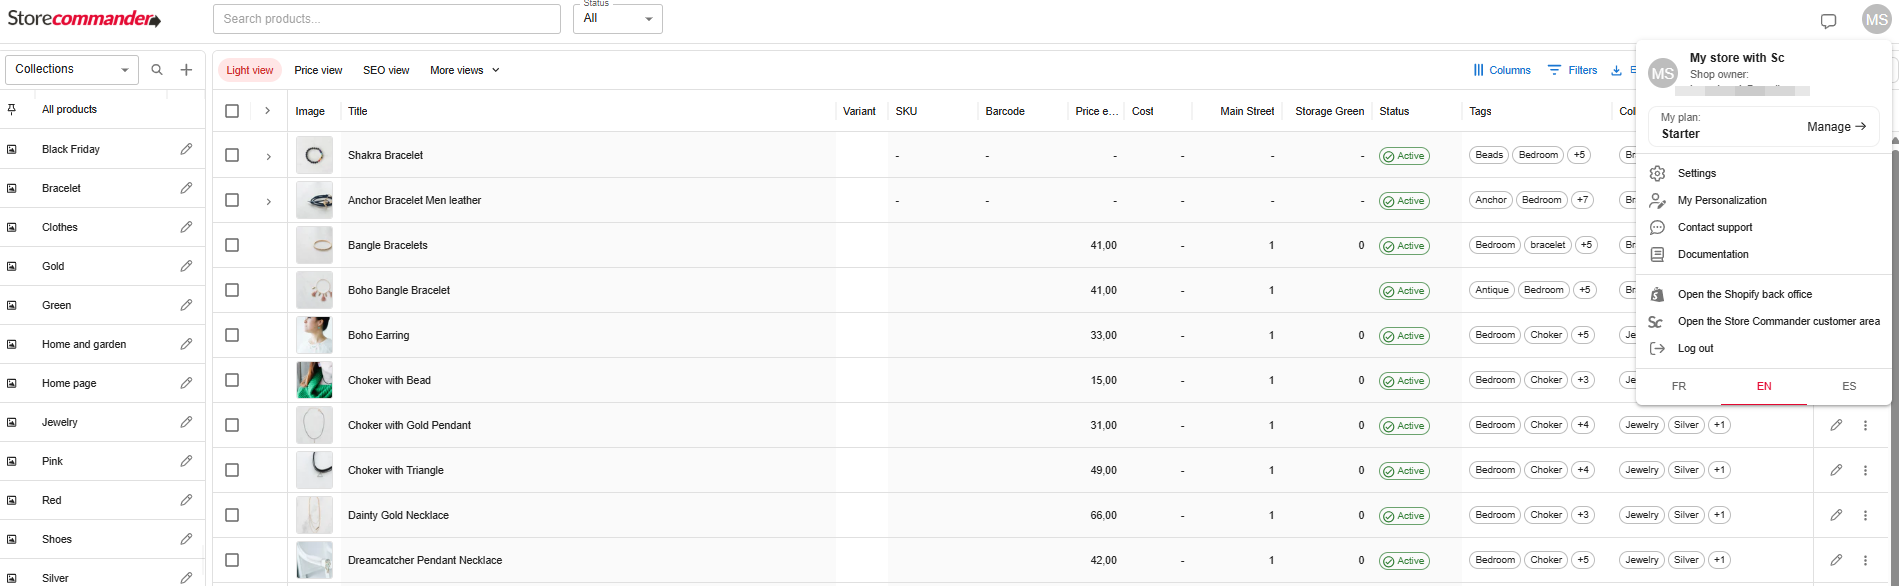This screenshot has width=1899, height=586.
Task: Switch language to FR
Action: click(x=1678, y=386)
